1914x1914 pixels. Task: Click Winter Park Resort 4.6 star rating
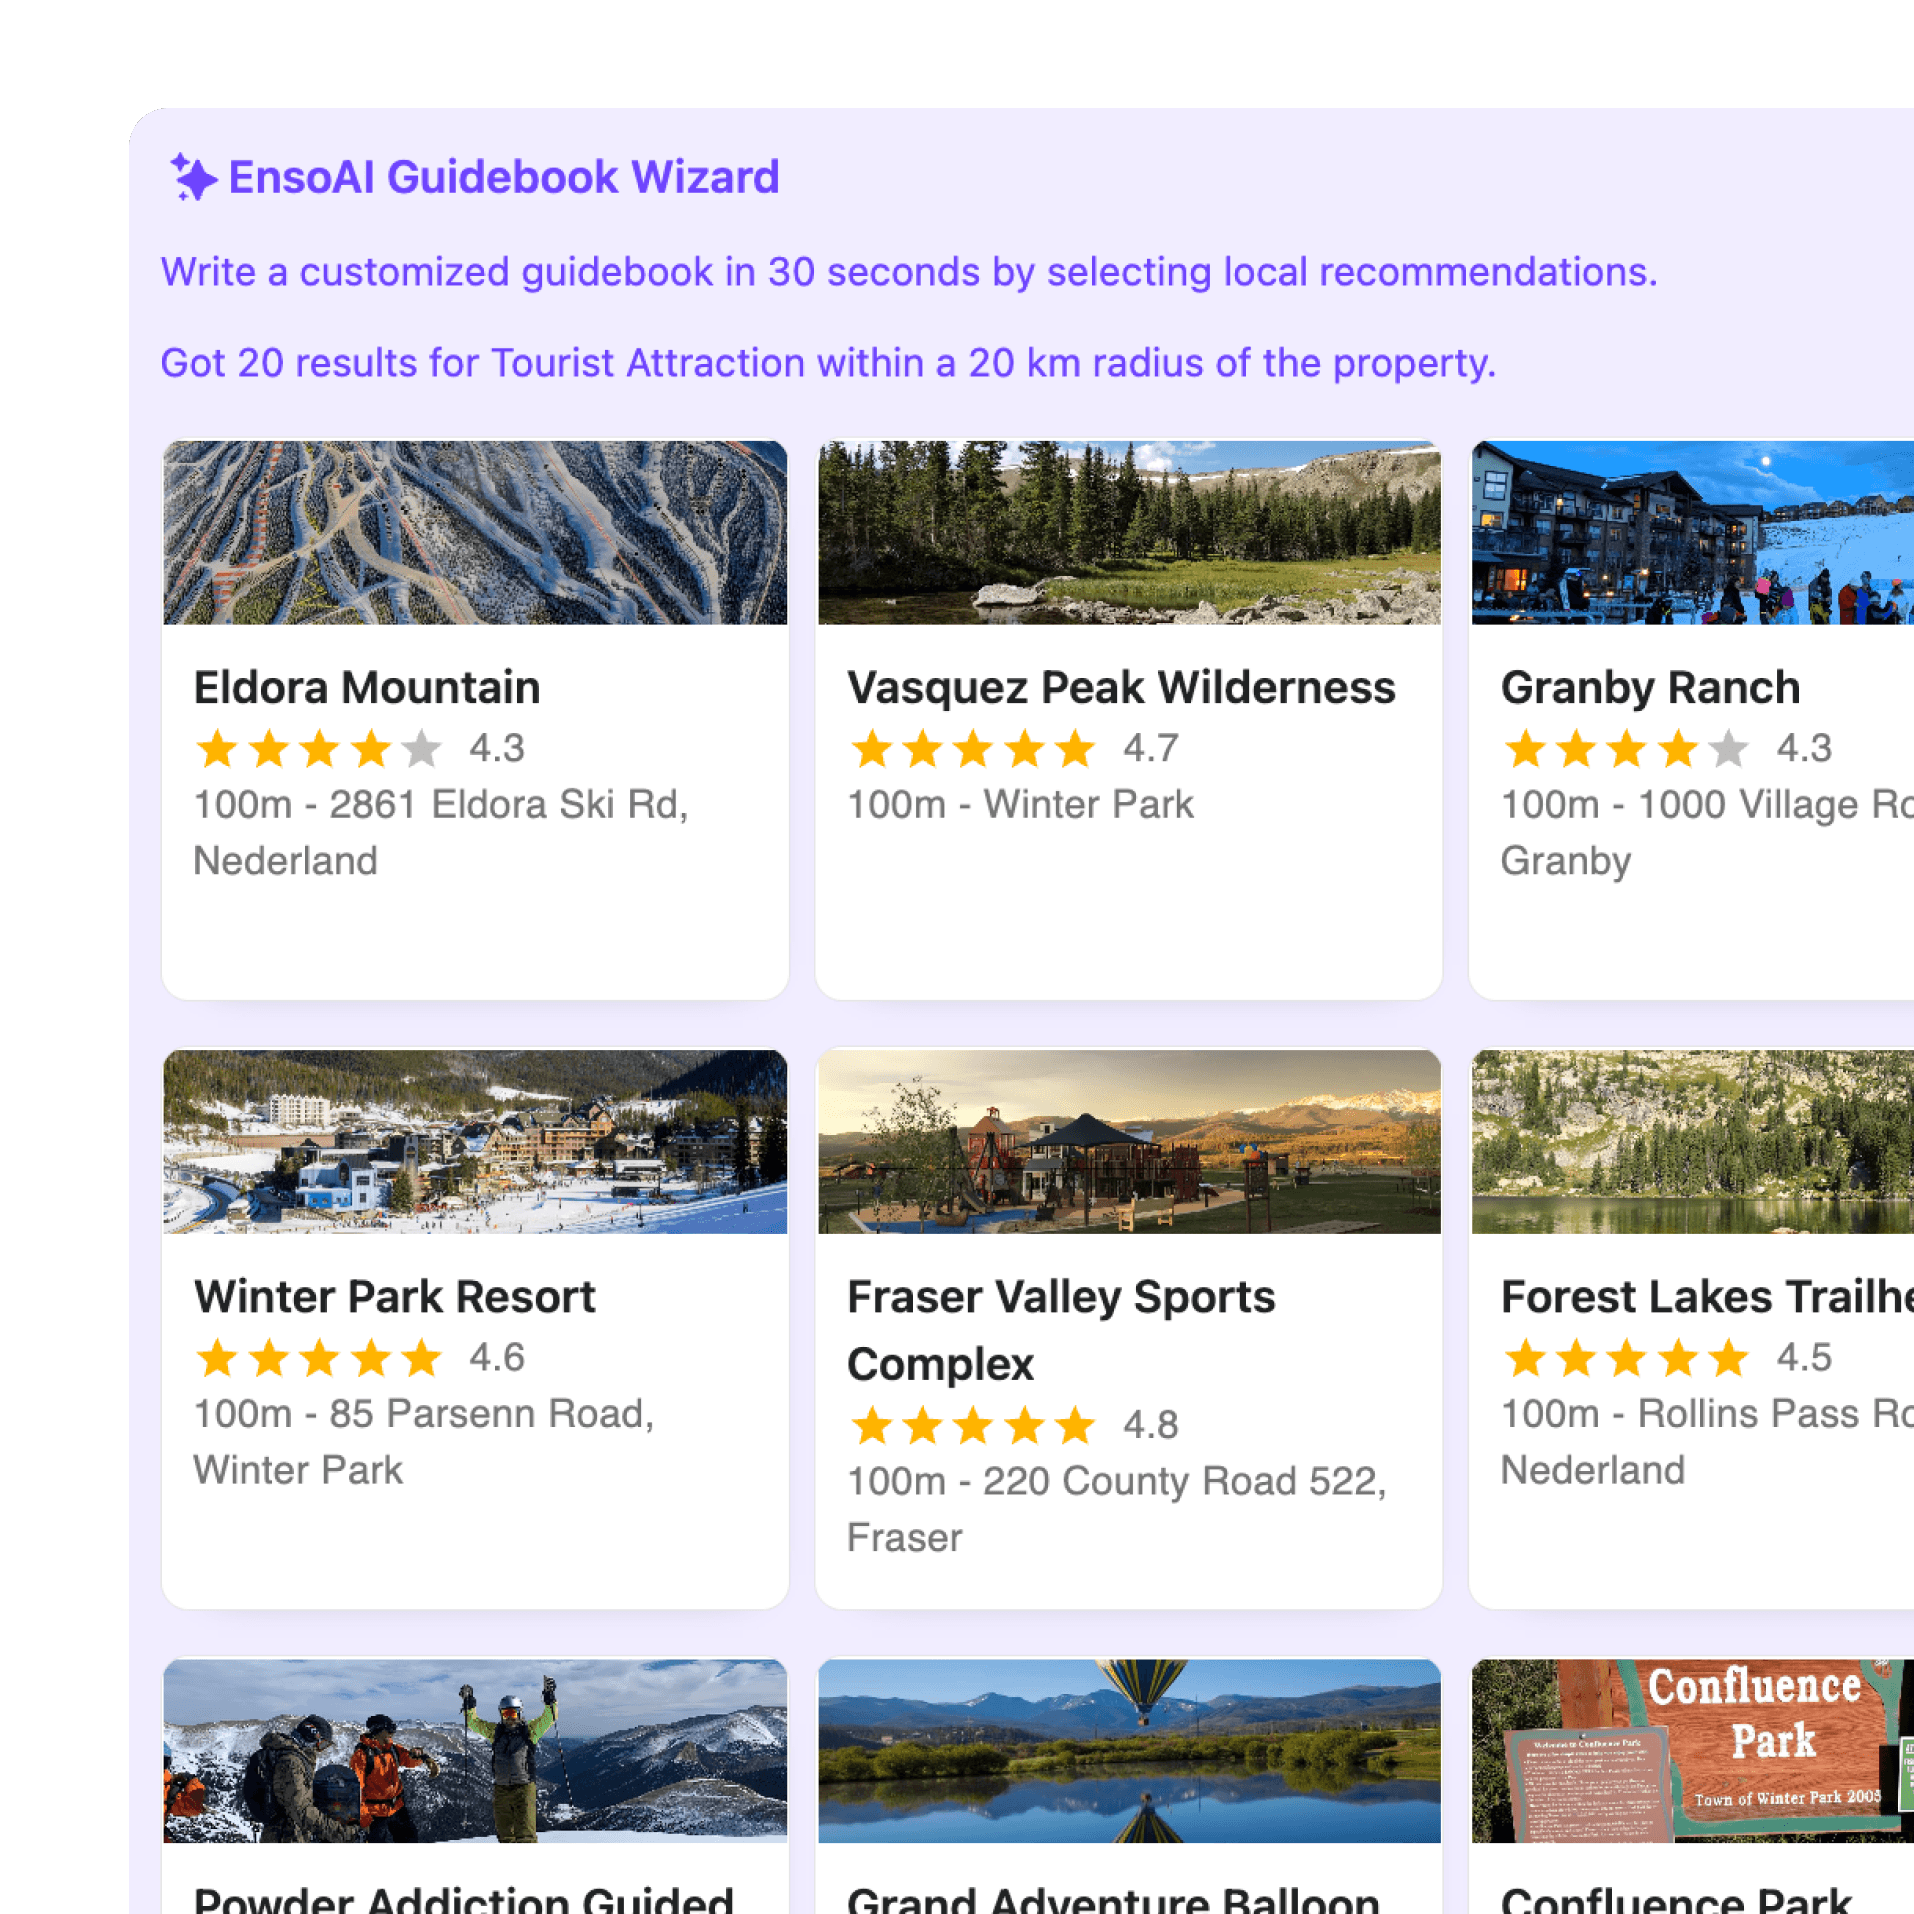click(x=359, y=1357)
